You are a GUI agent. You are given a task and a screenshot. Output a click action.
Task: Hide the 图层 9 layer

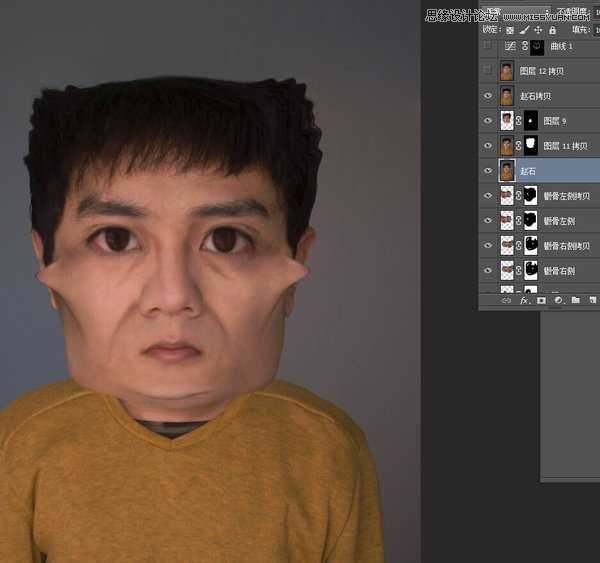488,121
